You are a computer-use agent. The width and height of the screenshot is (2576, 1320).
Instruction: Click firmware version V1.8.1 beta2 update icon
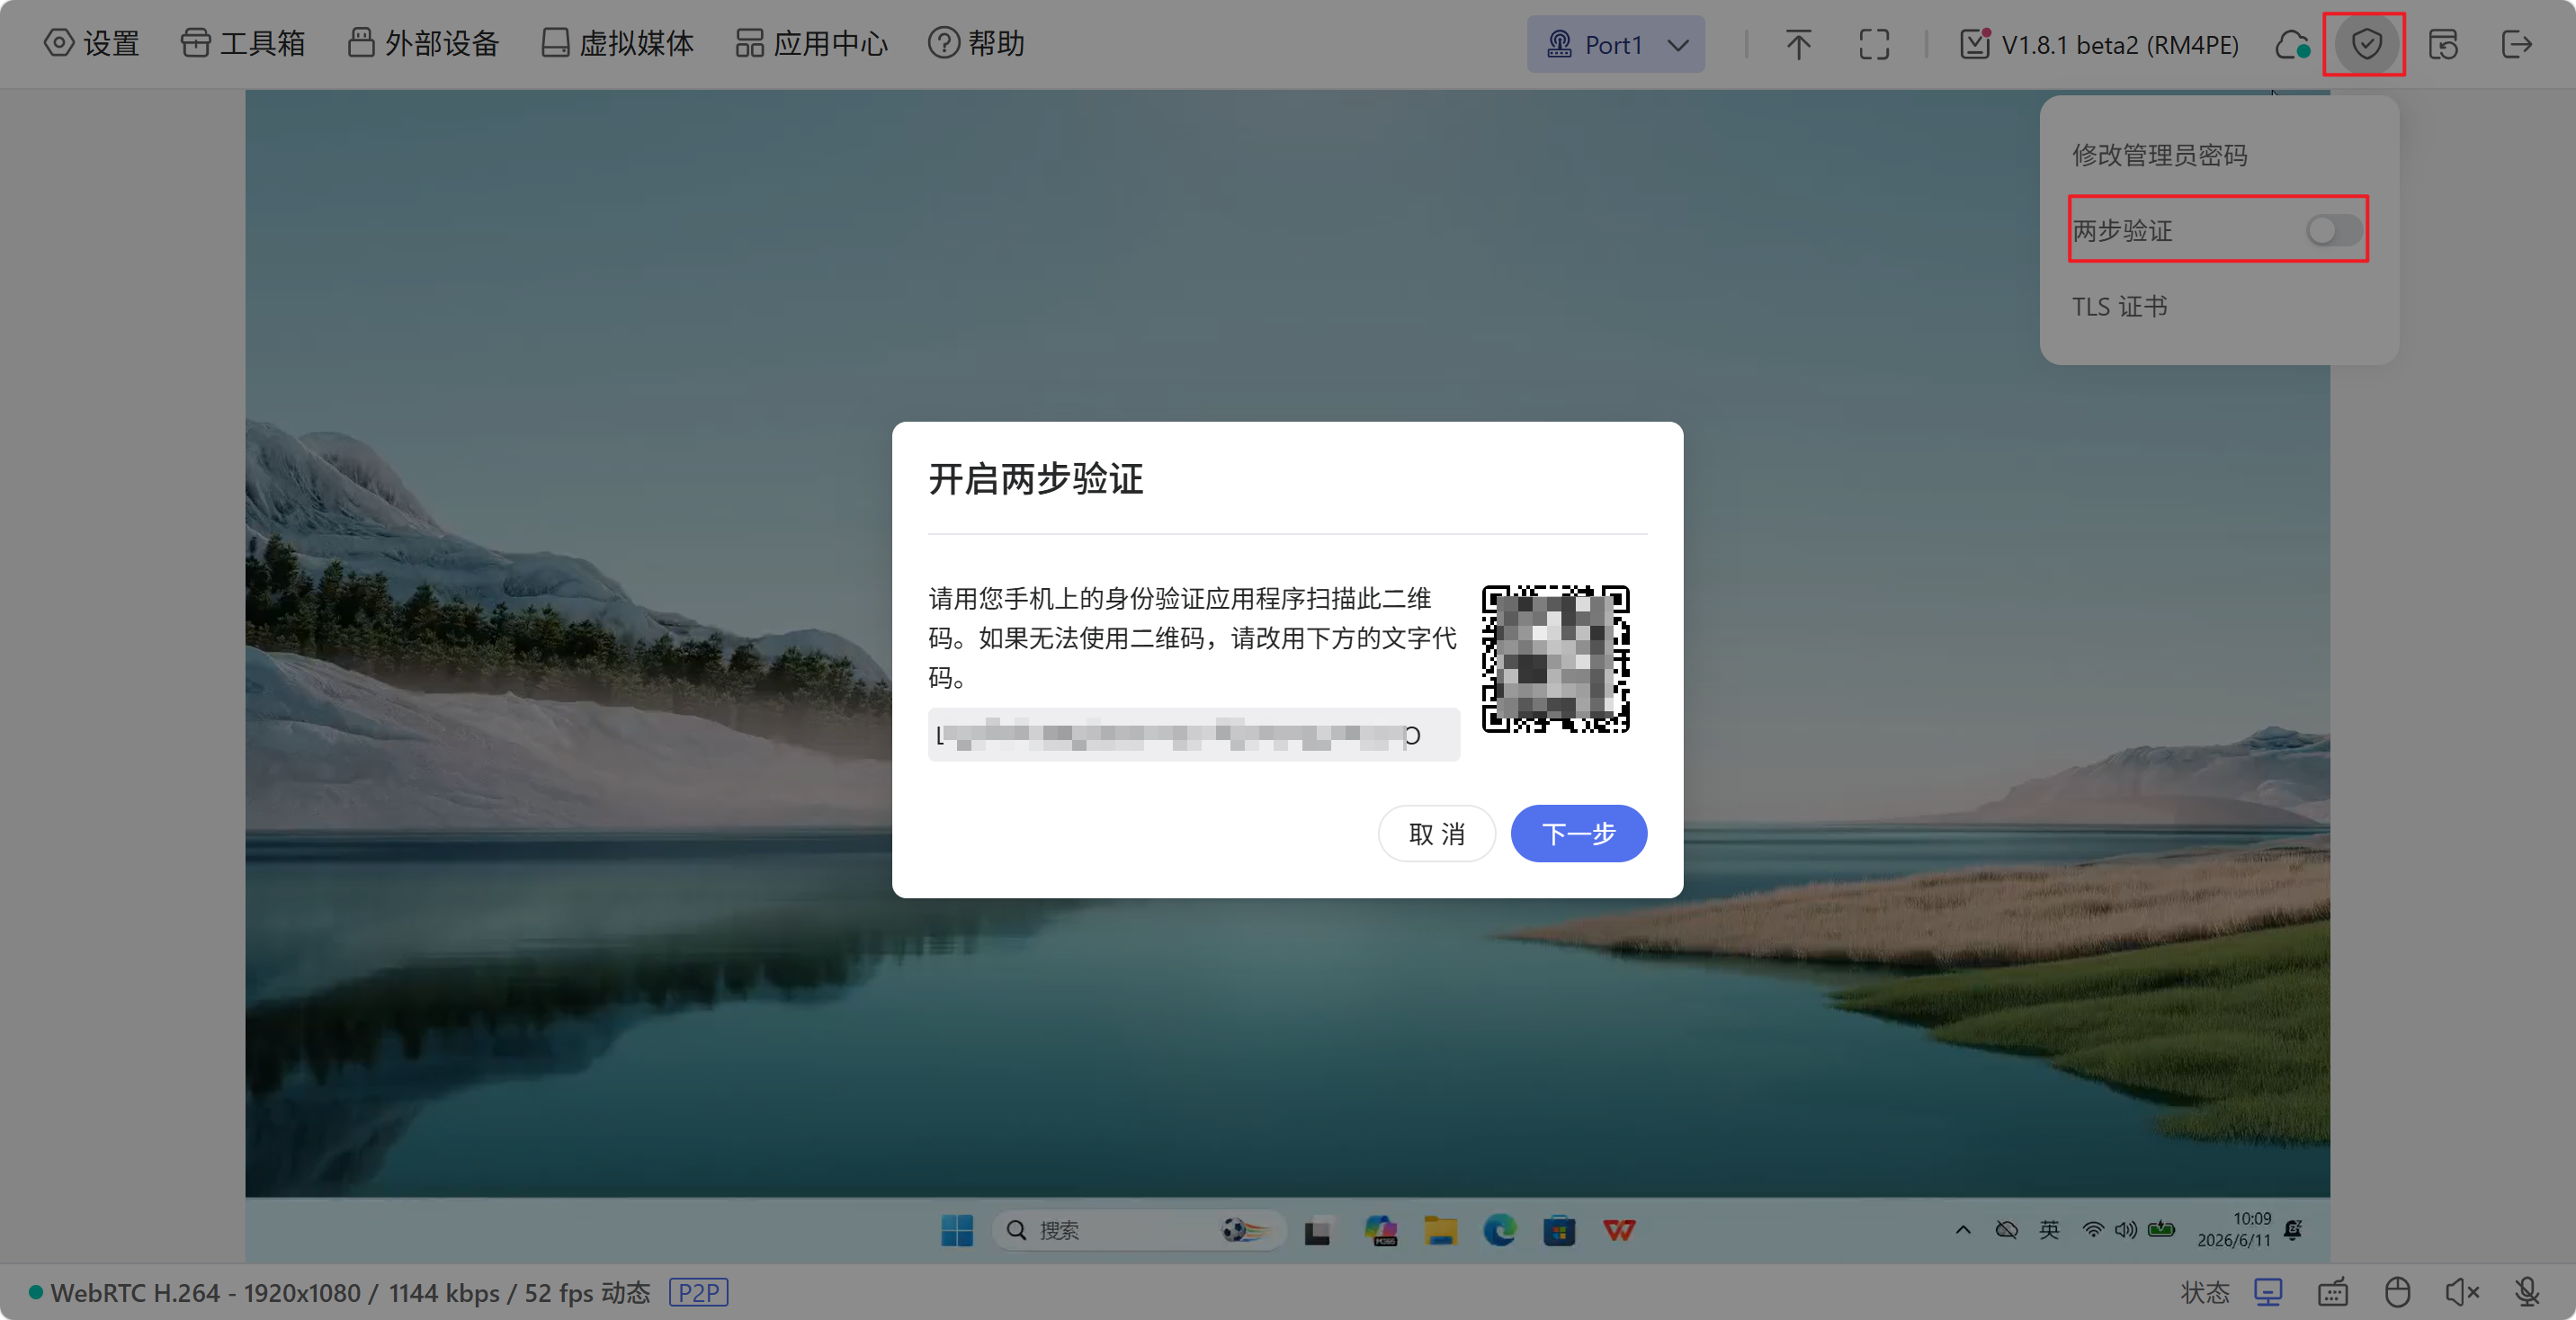[x=2099, y=44]
